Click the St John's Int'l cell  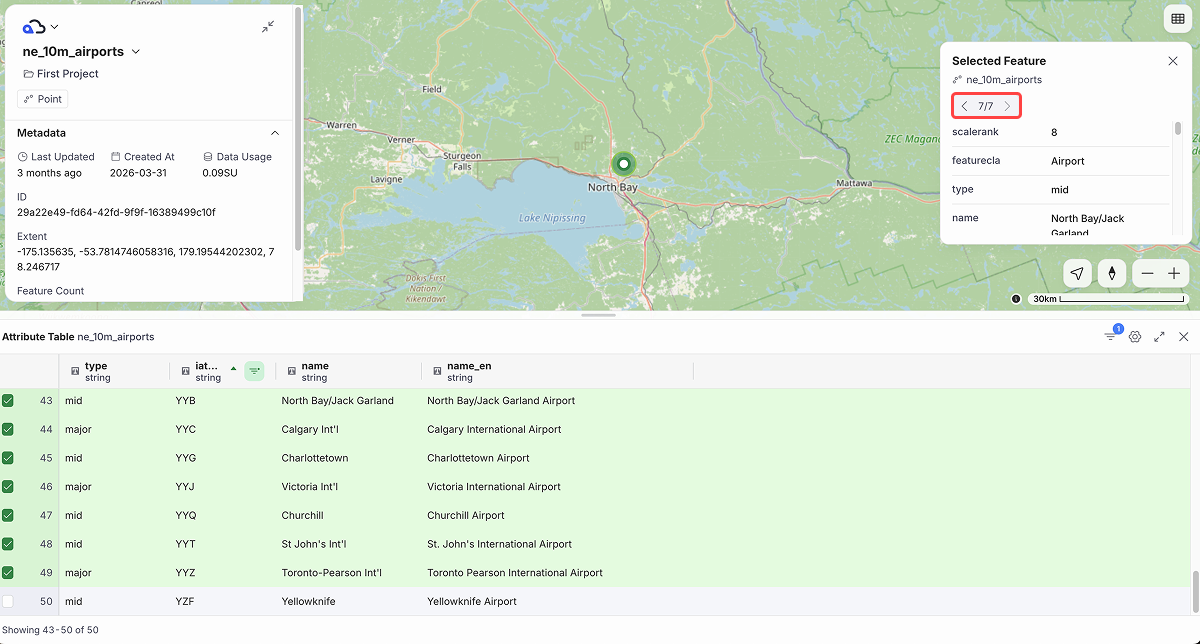pyautogui.click(x=348, y=545)
